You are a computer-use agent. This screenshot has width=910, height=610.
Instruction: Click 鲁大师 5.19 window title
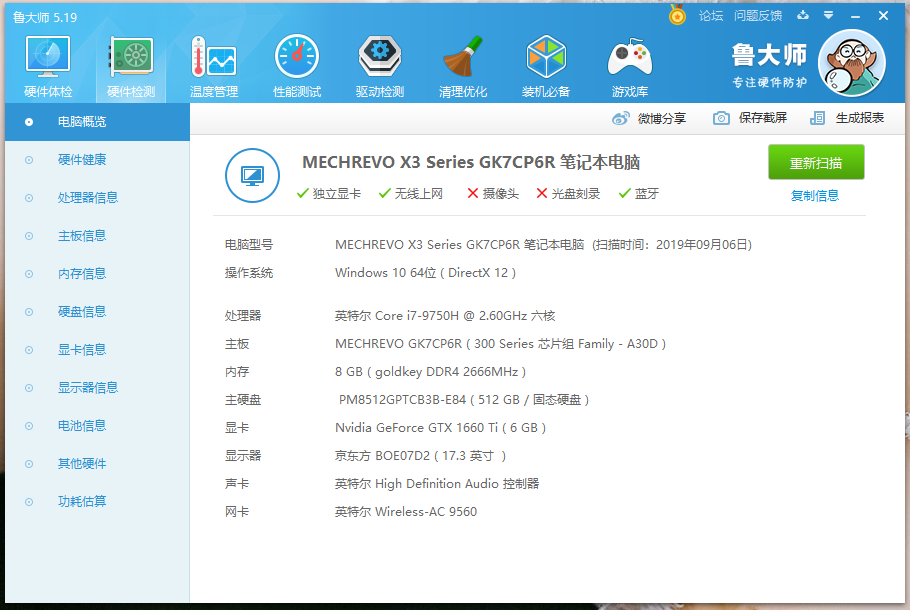click(x=45, y=17)
